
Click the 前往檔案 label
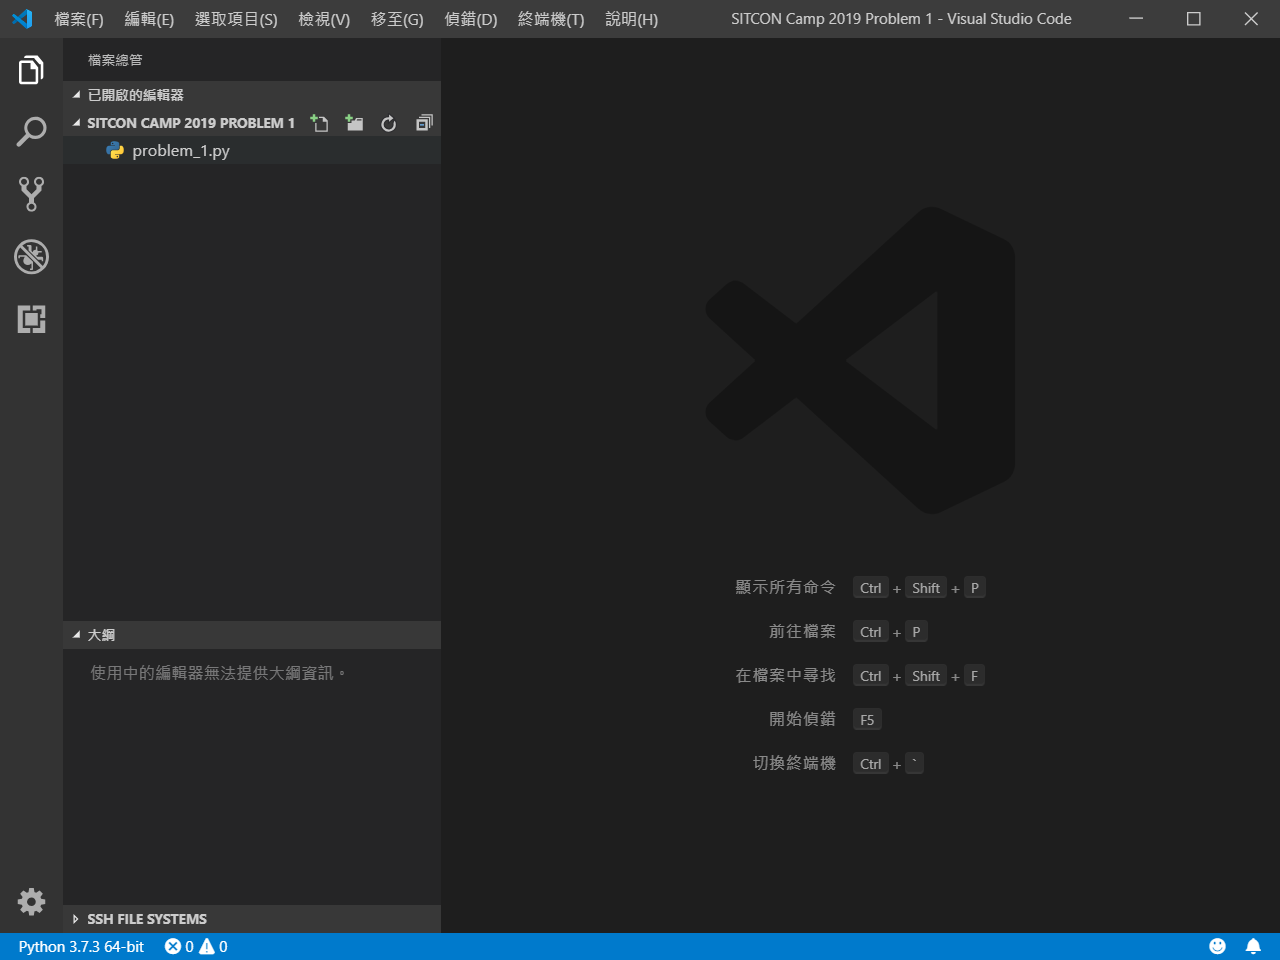click(x=802, y=632)
